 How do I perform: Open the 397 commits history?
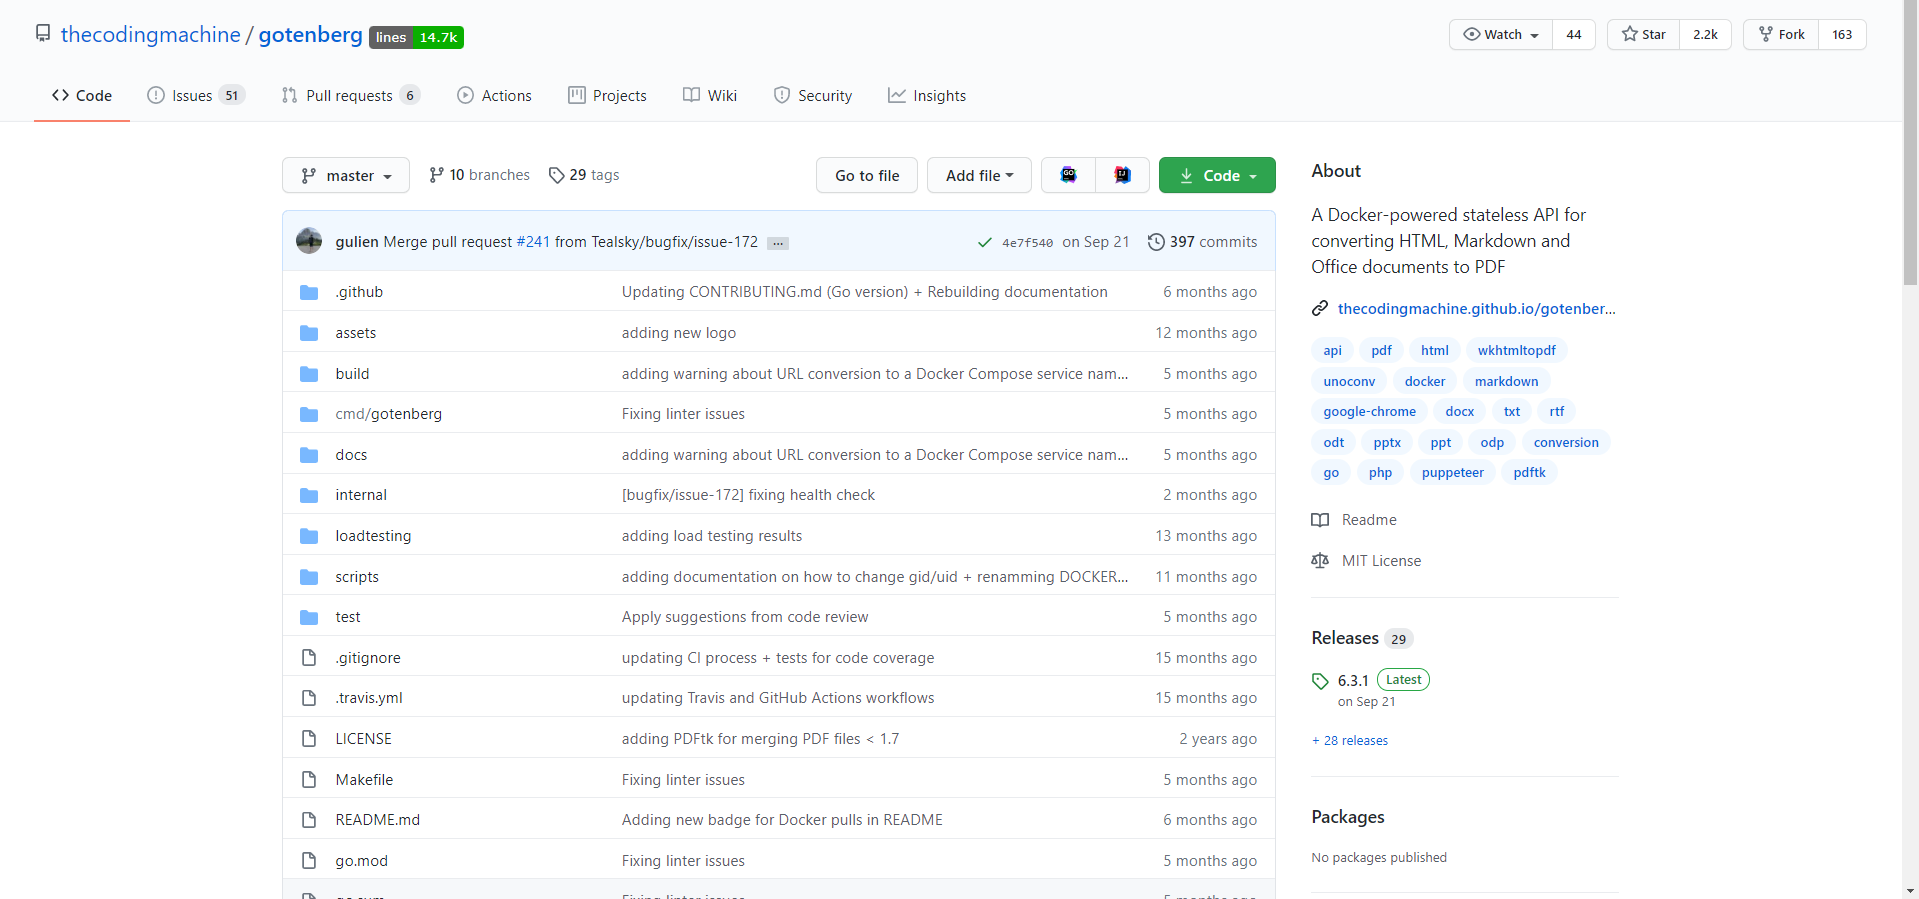click(1203, 242)
